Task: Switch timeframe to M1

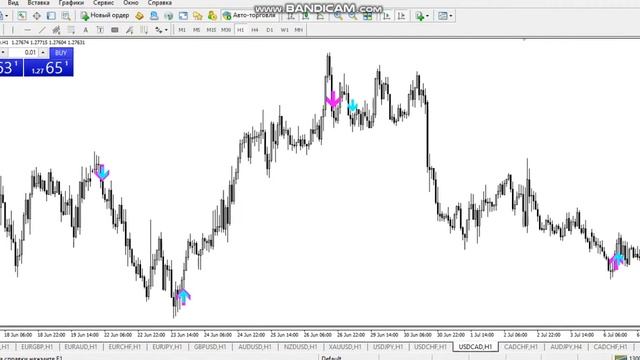Action: 182,30
